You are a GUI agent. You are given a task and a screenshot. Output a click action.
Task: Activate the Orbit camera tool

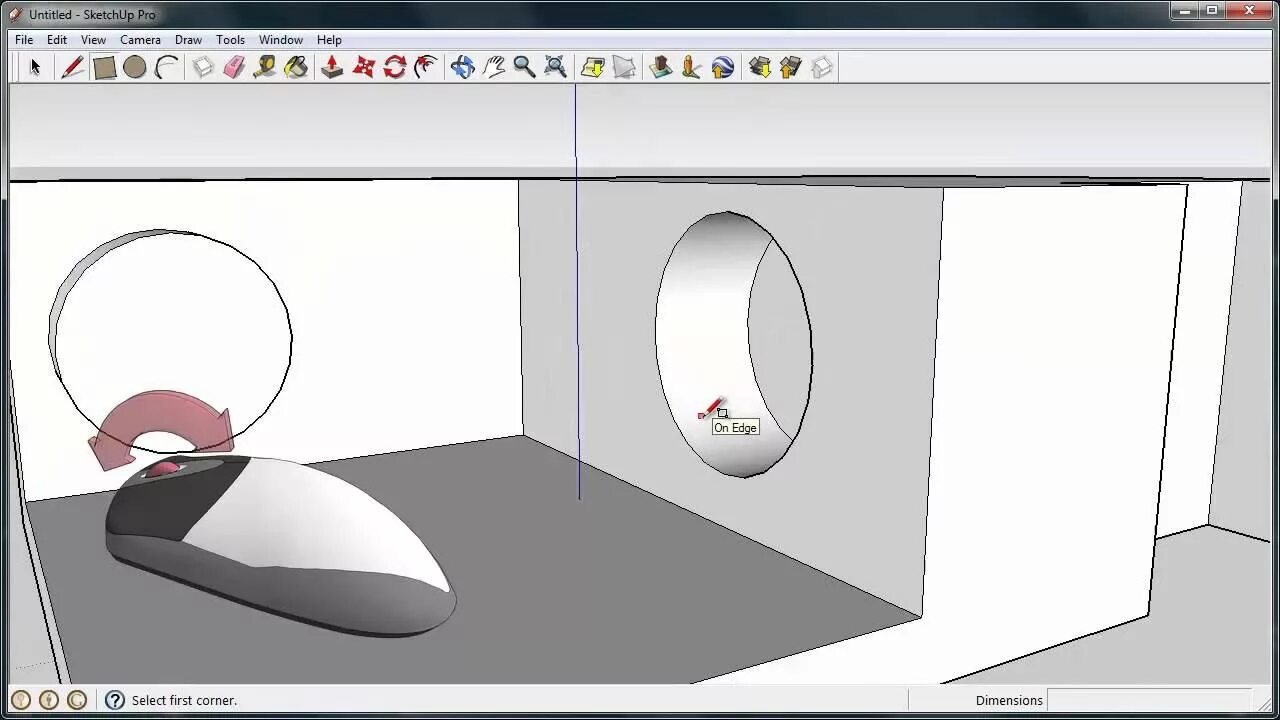click(x=463, y=67)
